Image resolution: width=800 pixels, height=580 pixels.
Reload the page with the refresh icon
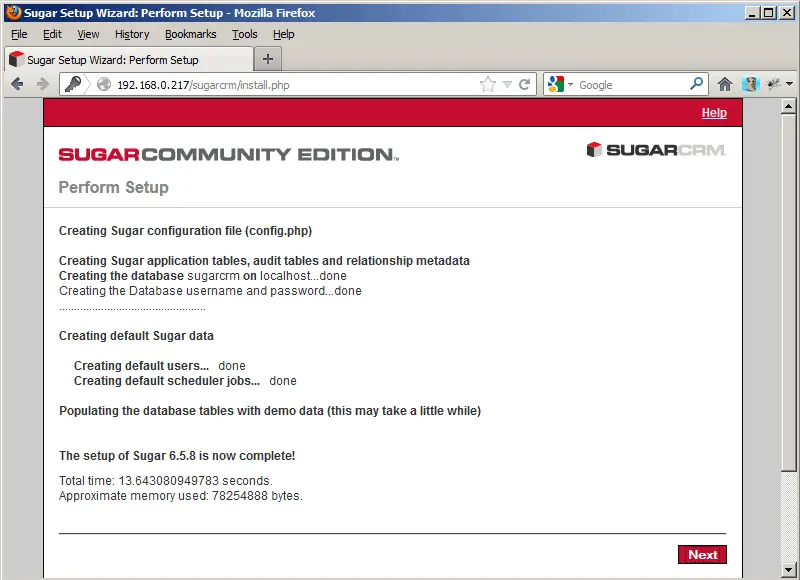click(x=524, y=85)
